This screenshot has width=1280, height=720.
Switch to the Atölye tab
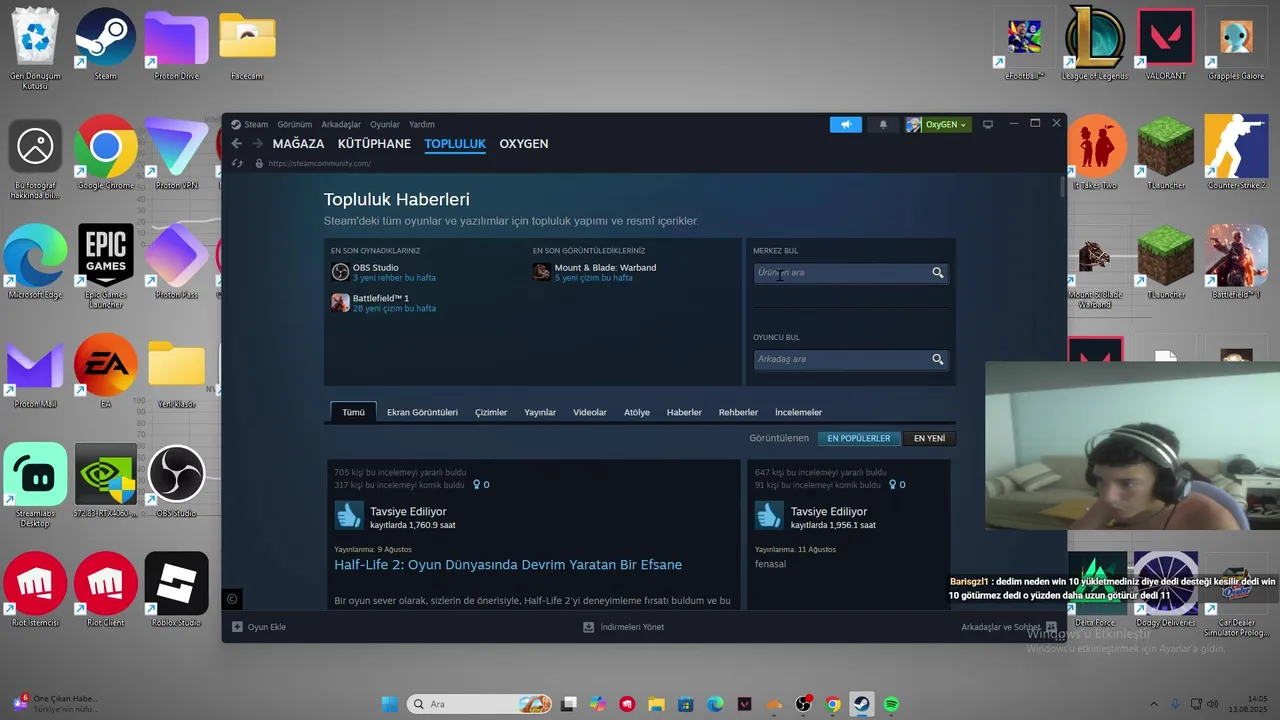tap(637, 412)
